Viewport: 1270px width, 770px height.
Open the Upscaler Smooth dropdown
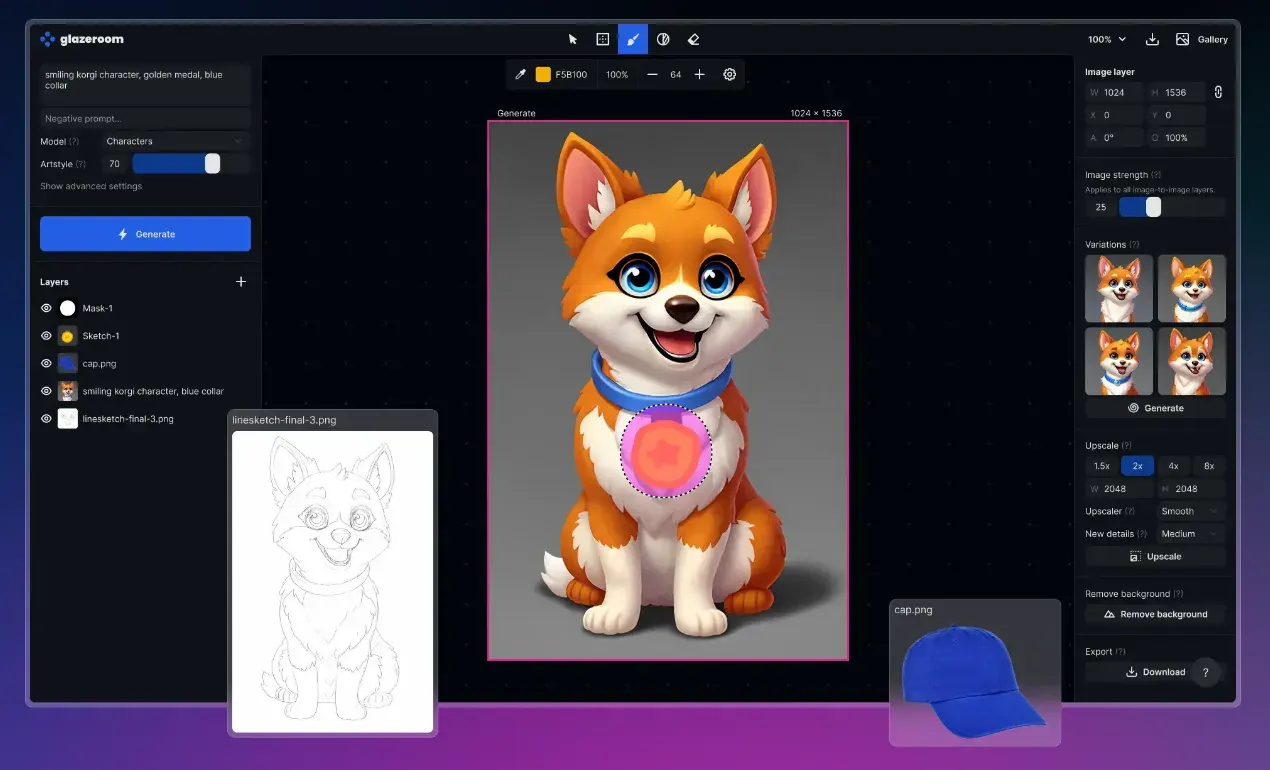1190,511
